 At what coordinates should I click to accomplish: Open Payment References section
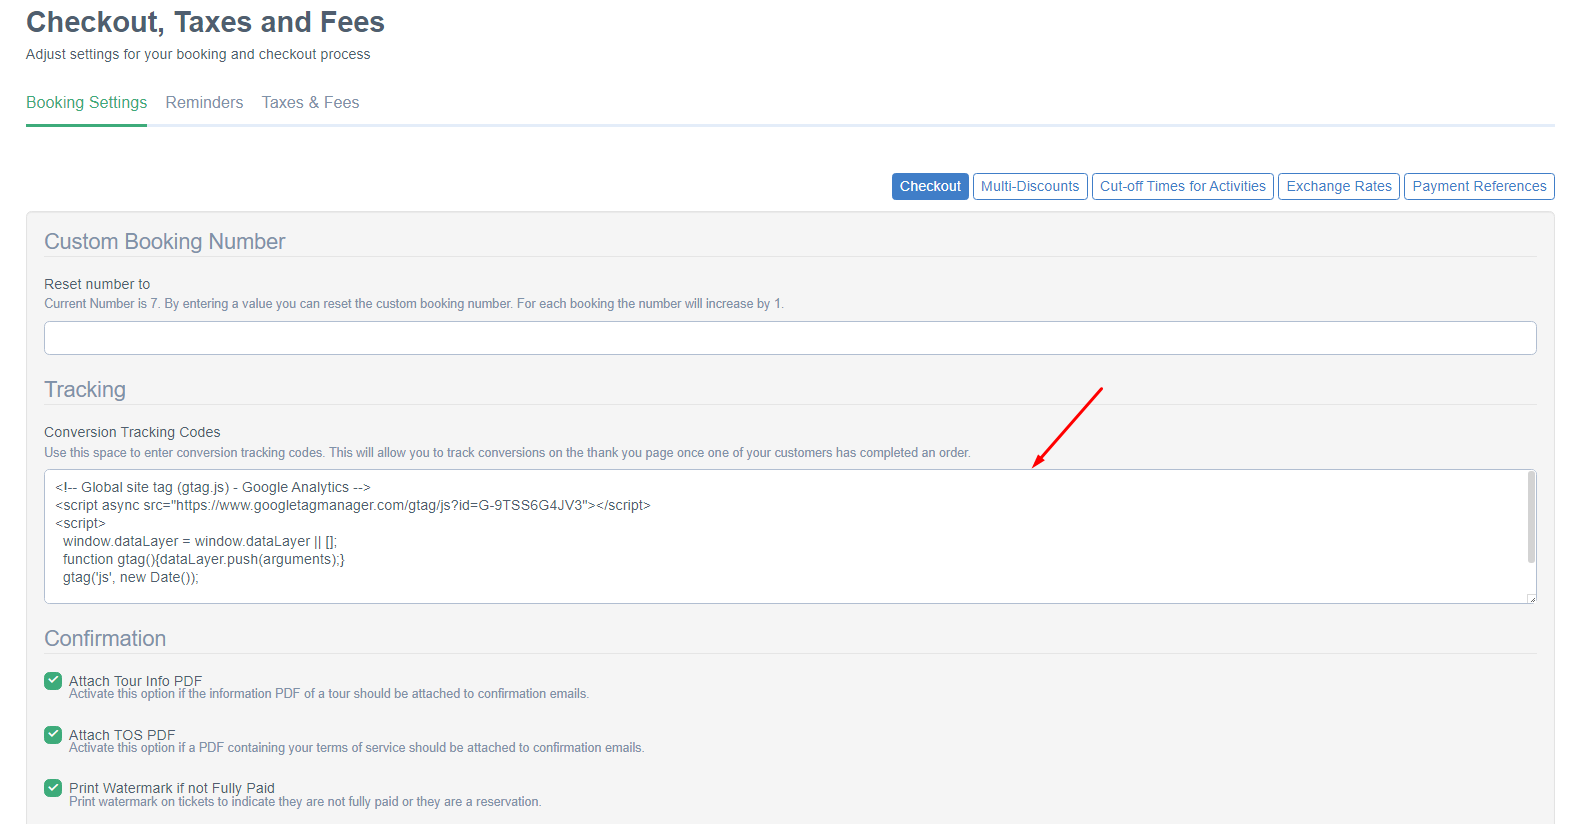1479,186
